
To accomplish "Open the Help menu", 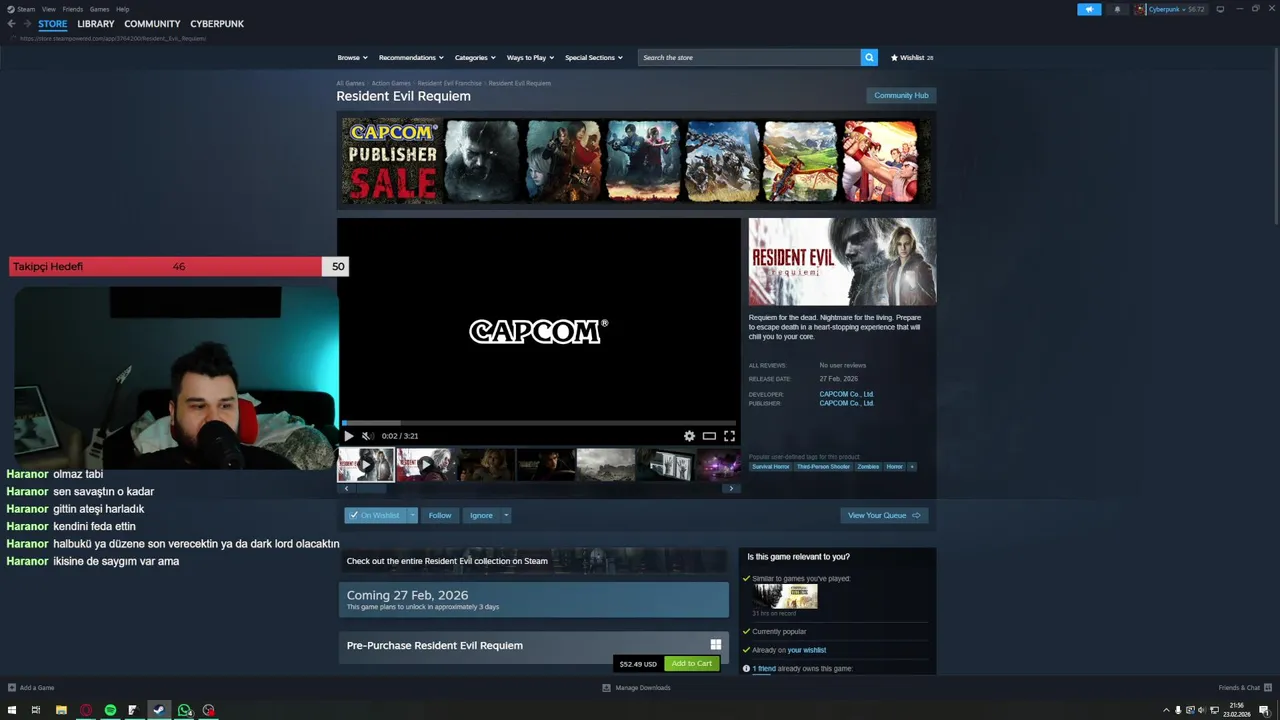I will pos(122,9).
